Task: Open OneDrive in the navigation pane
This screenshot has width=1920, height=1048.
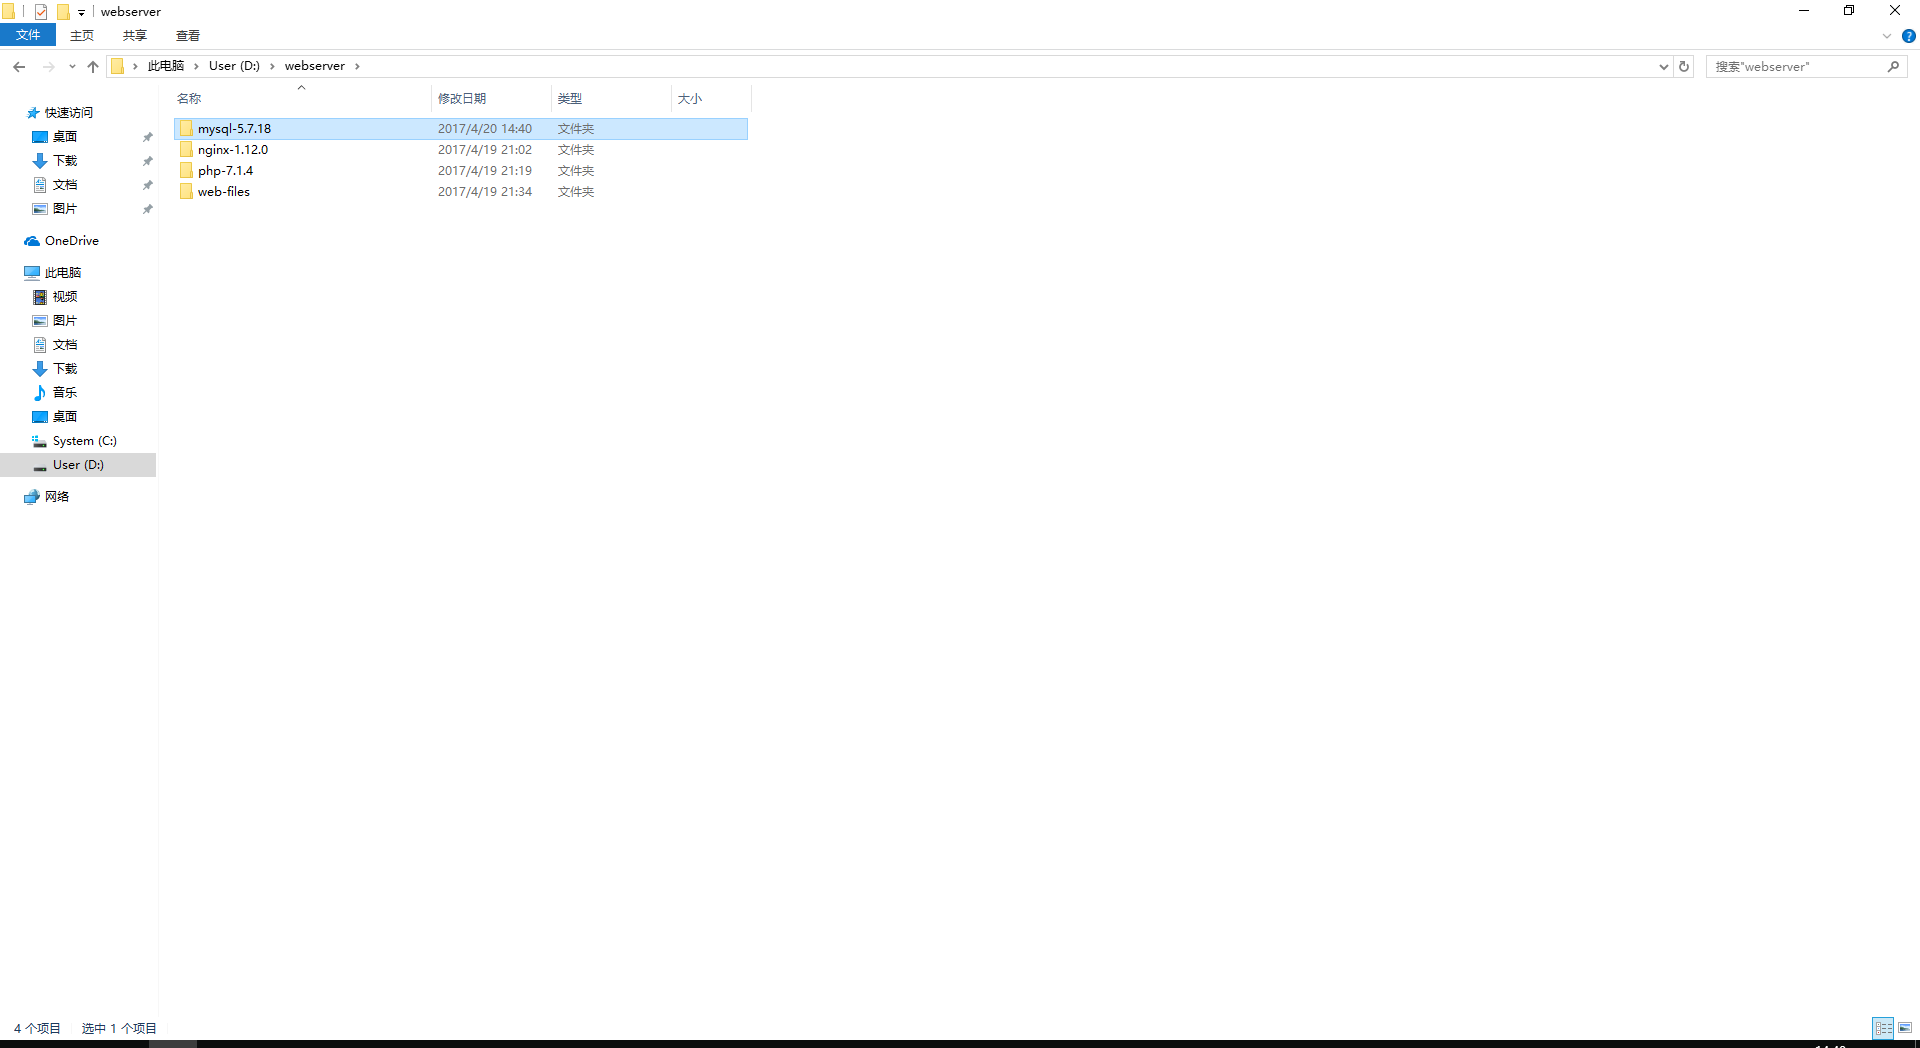Action: tap(71, 241)
